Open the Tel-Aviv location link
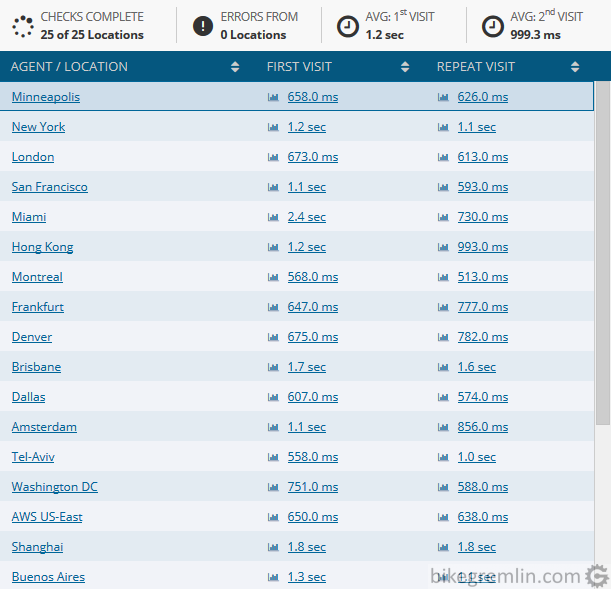The width and height of the screenshot is (611, 589). pyautogui.click(x=34, y=457)
